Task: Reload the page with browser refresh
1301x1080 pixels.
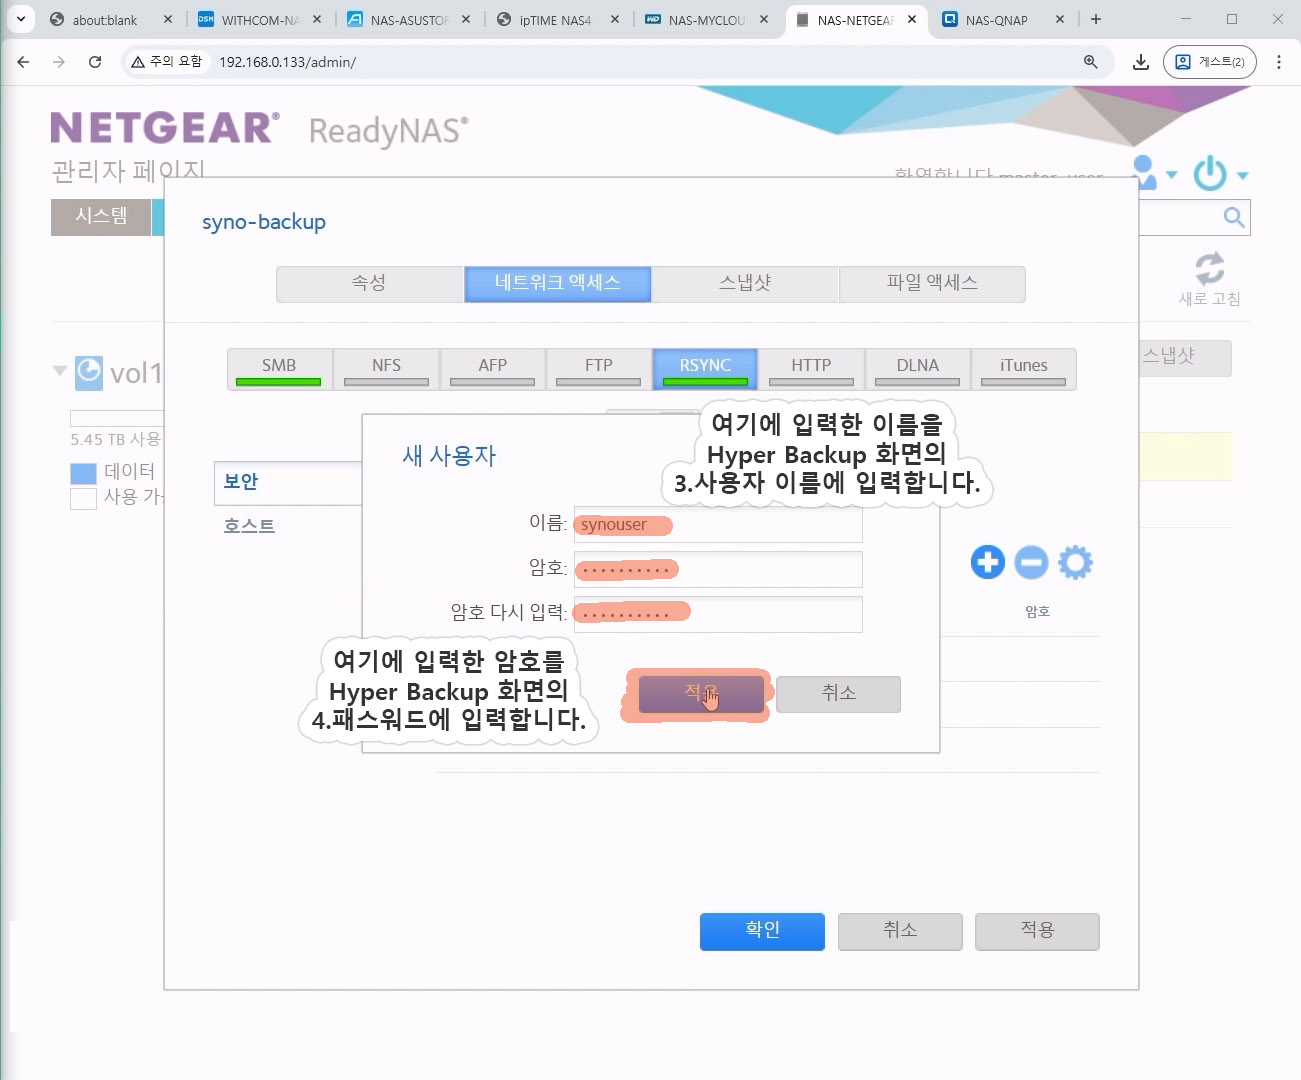Action: click(95, 62)
